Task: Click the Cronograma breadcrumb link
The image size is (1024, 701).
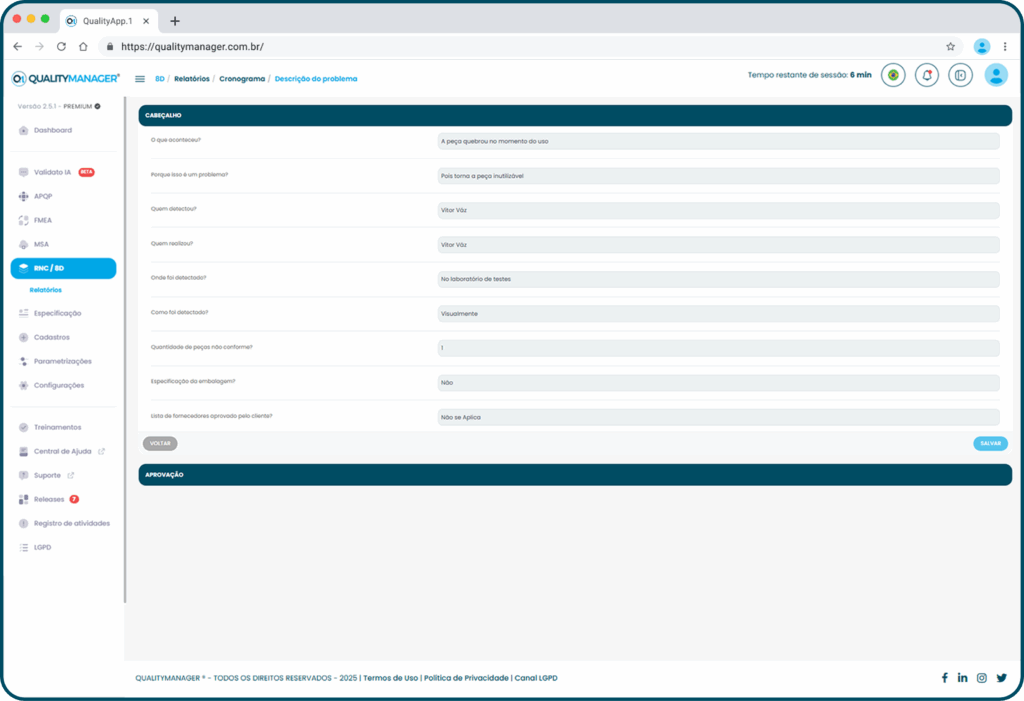Action: pyautogui.click(x=242, y=78)
